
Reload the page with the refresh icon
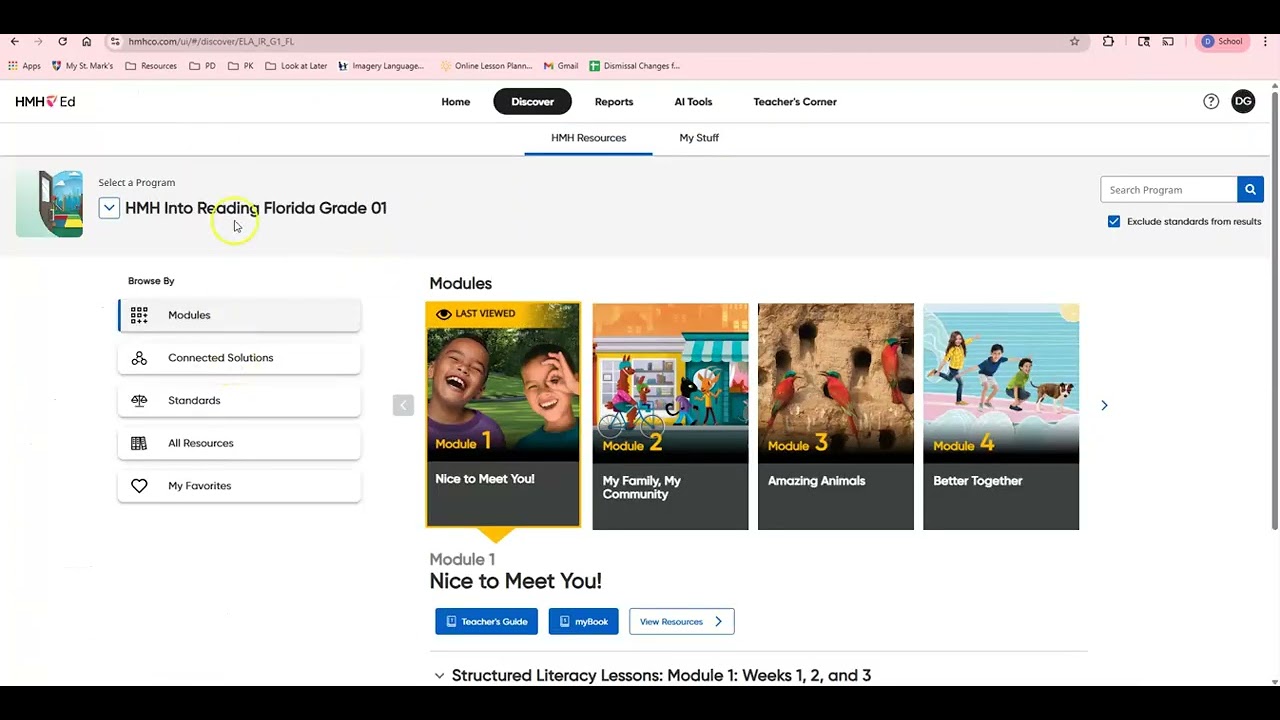tap(62, 41)
